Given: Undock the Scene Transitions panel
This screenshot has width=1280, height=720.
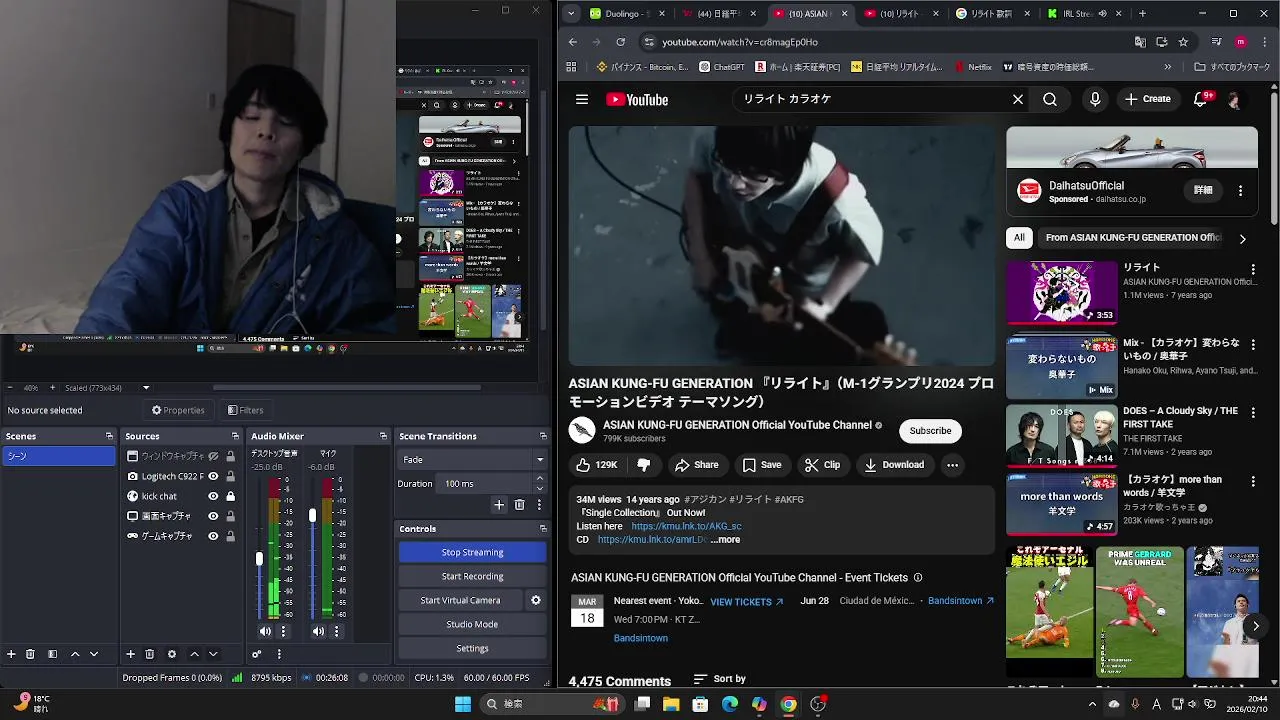Looking at the screenshot, I should point(543,436).
